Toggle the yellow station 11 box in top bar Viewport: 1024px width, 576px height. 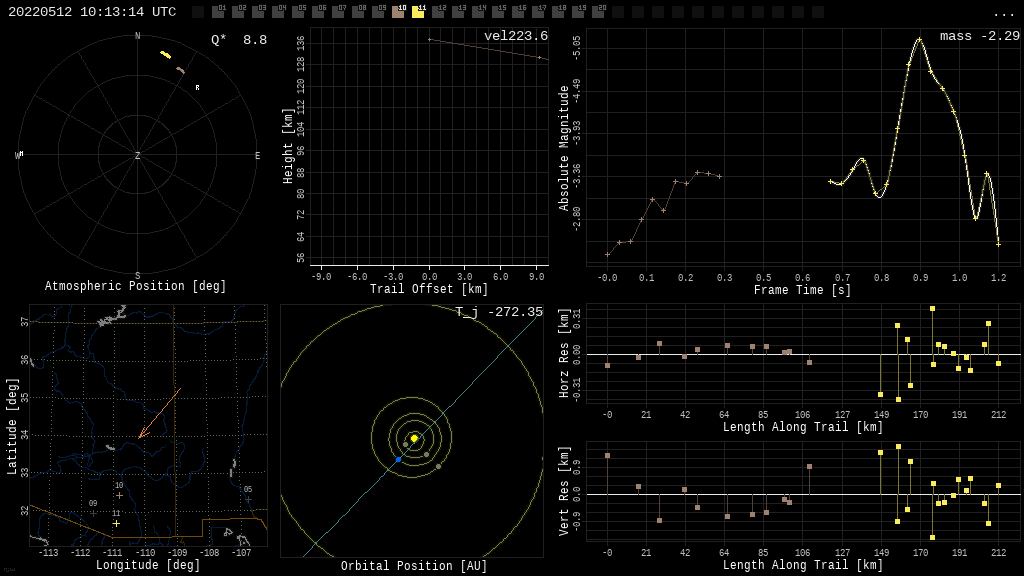coord(418,12)
